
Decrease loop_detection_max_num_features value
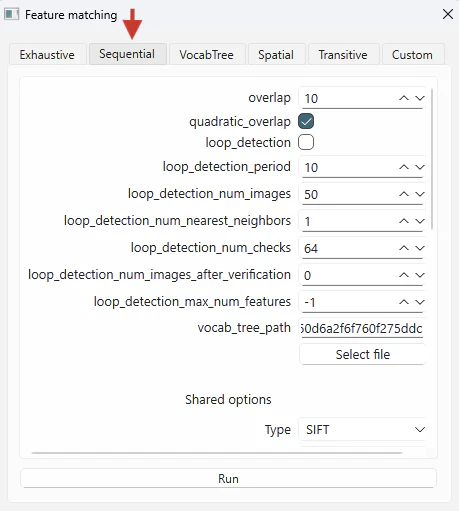pos(420,302)
